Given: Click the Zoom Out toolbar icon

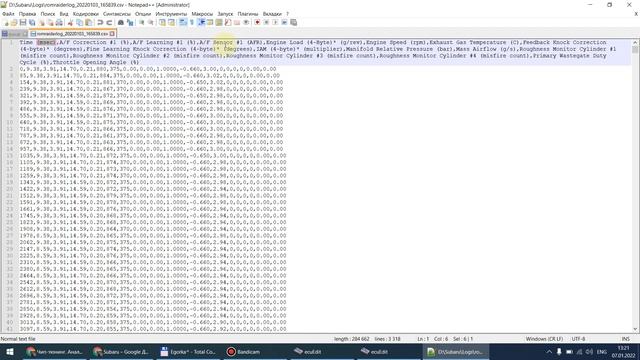Looking at the screenshot, I should point(151,22).
